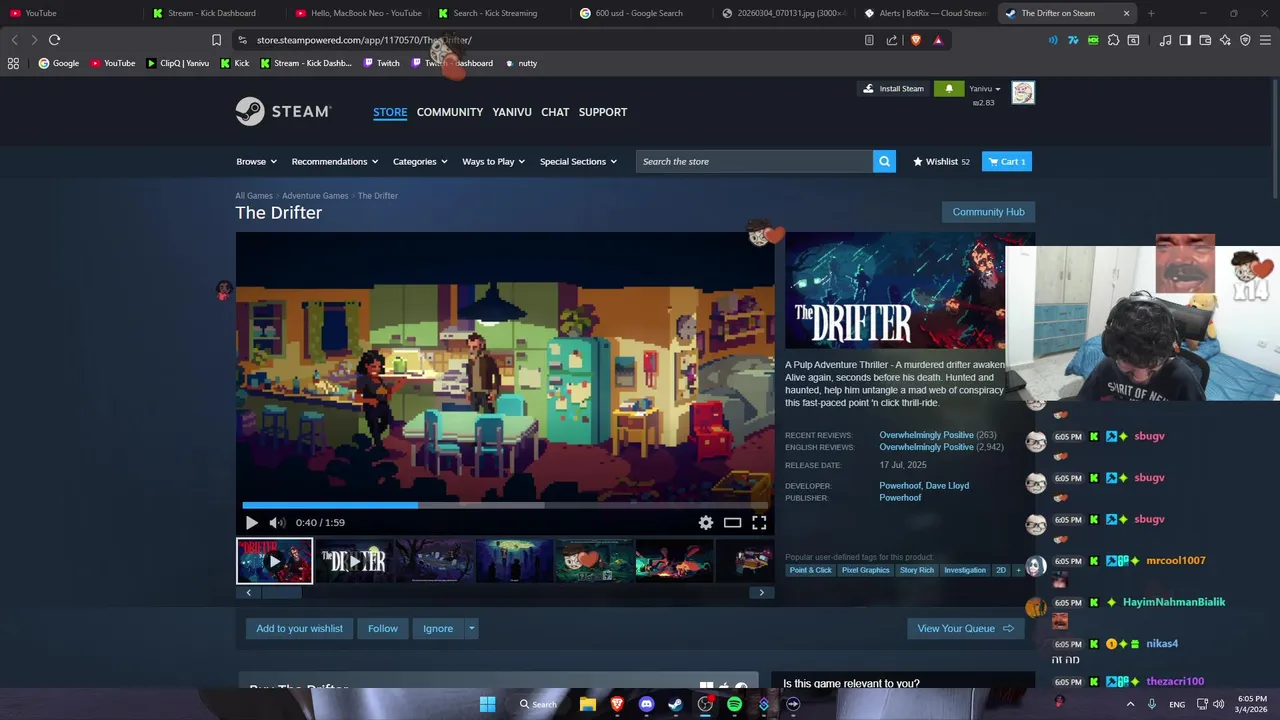
Task: Open Brave Rewards triangle icon
Action: click(938, 40)
